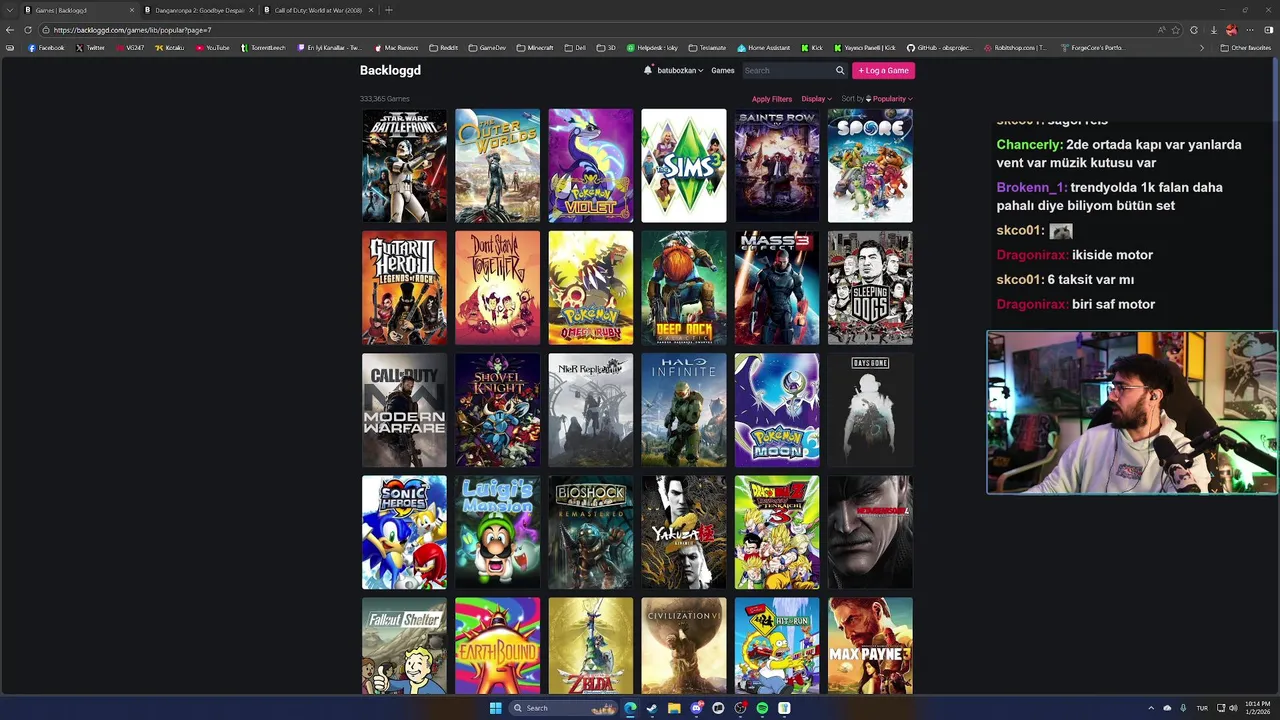
Task: Open the batubozkan user dropdown
Action: pos(680,71)
